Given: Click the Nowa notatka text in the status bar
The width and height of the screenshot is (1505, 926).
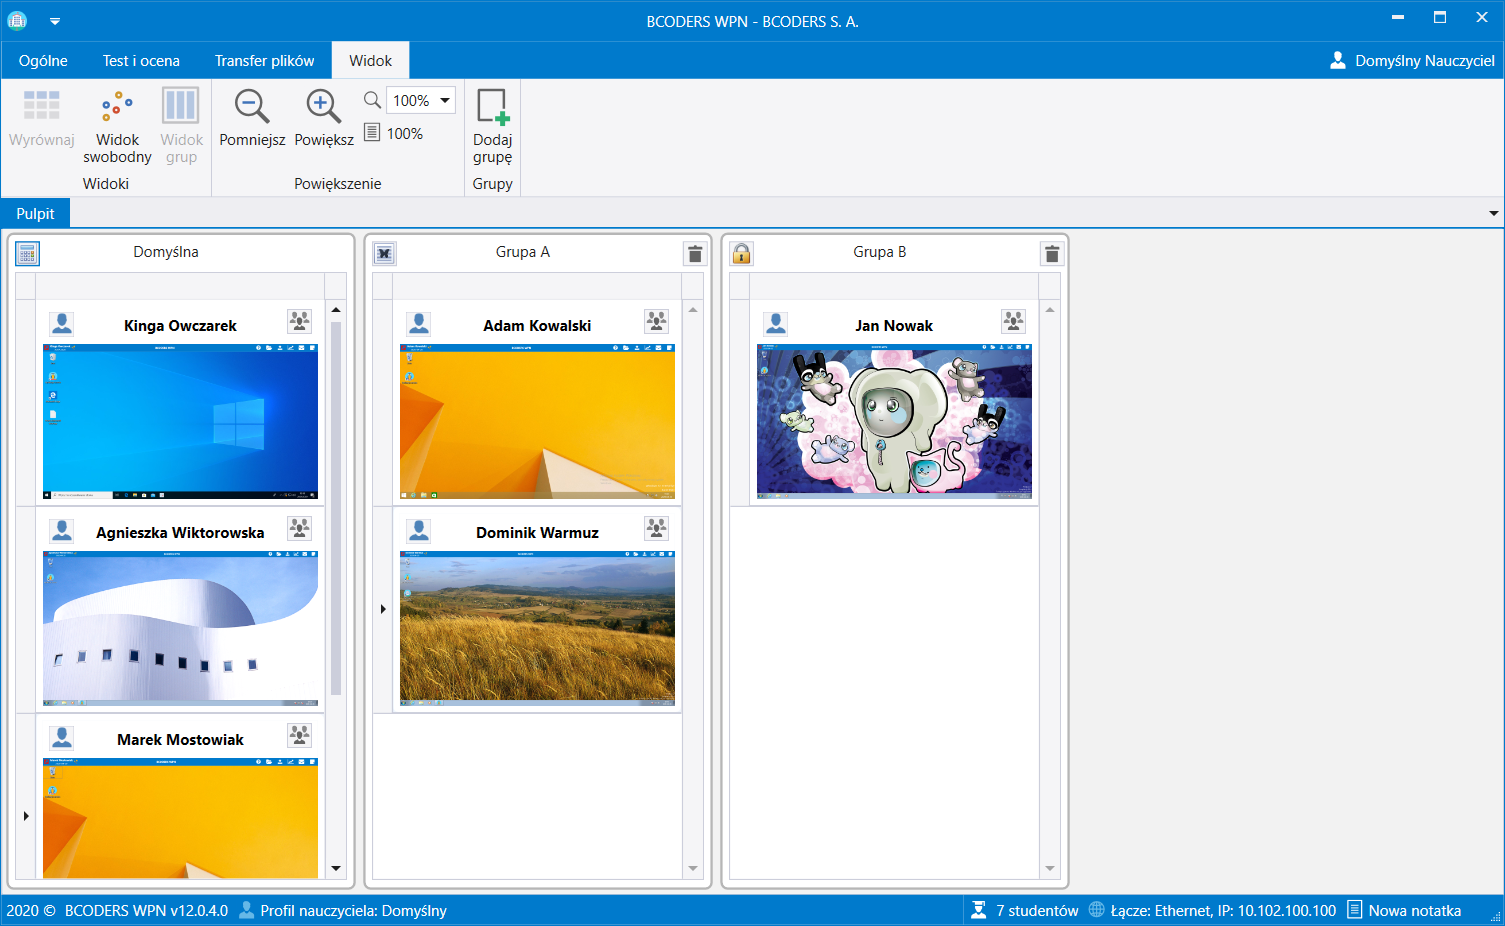Looking at the screenshot, I should point(1414,910).
